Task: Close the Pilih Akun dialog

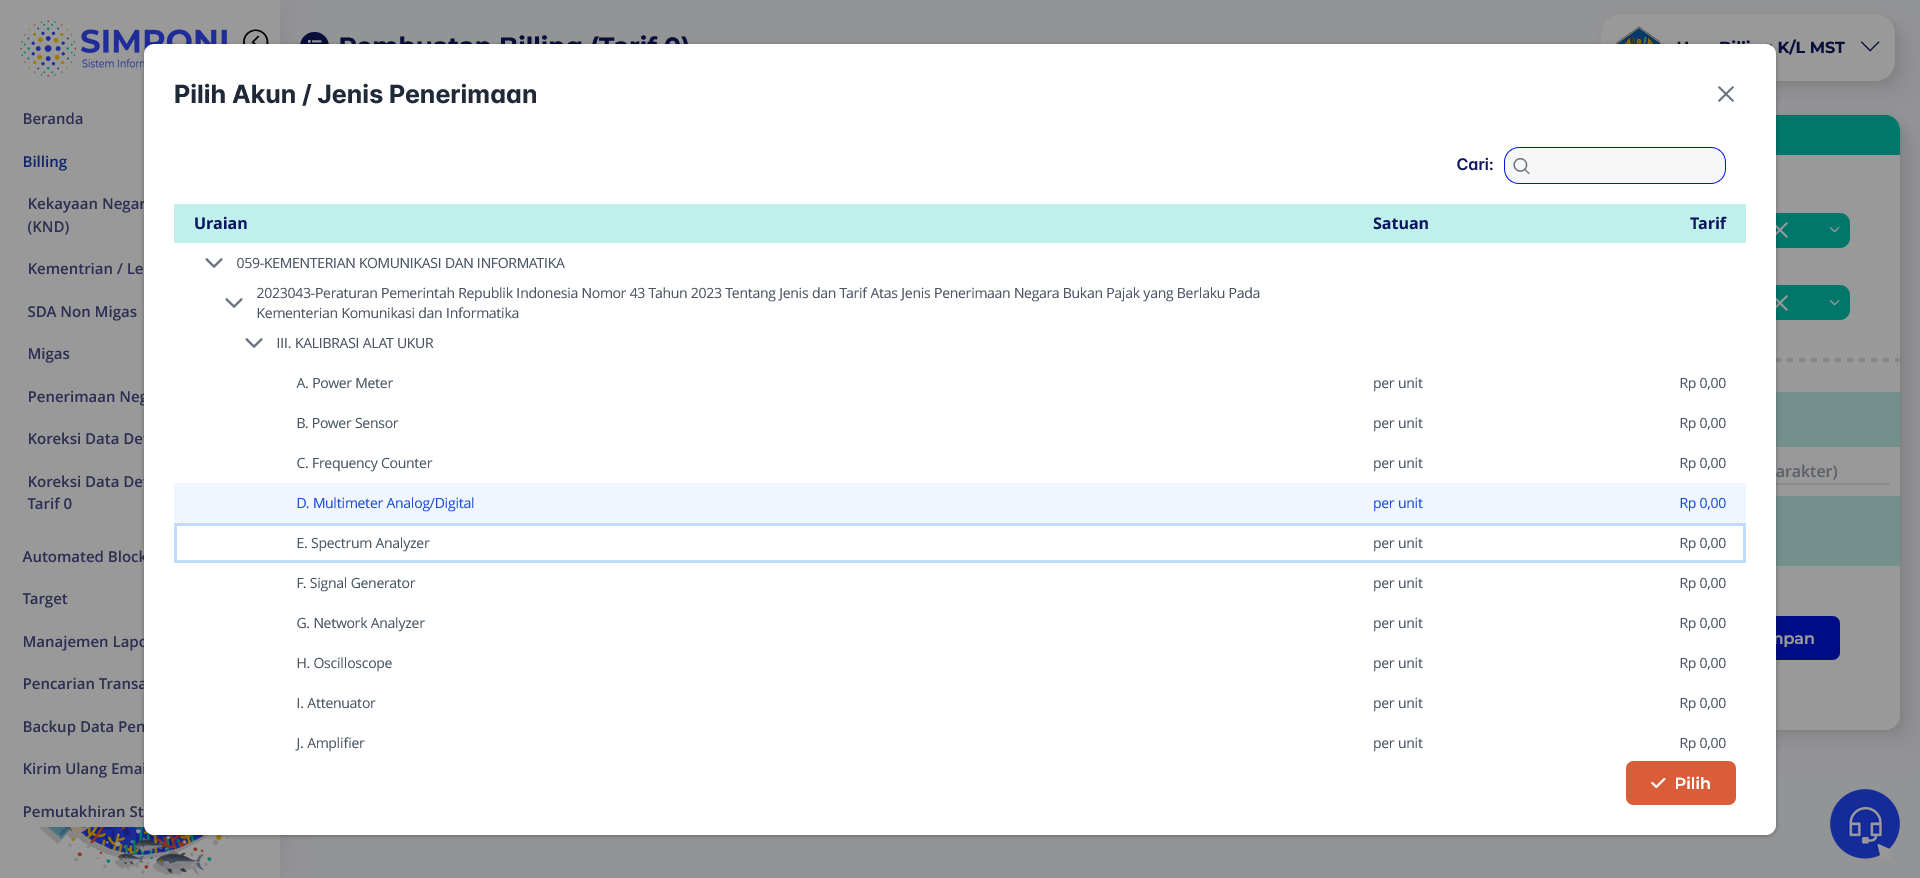Action: [1725, 94]
